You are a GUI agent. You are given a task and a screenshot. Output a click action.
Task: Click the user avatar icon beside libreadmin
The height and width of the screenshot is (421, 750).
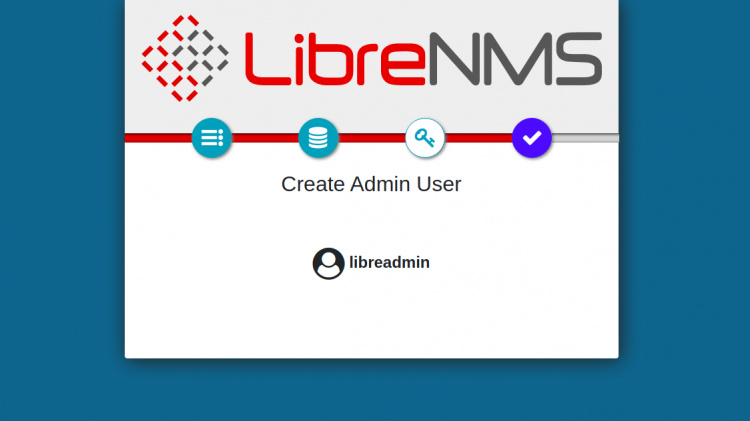click(328, 263)
